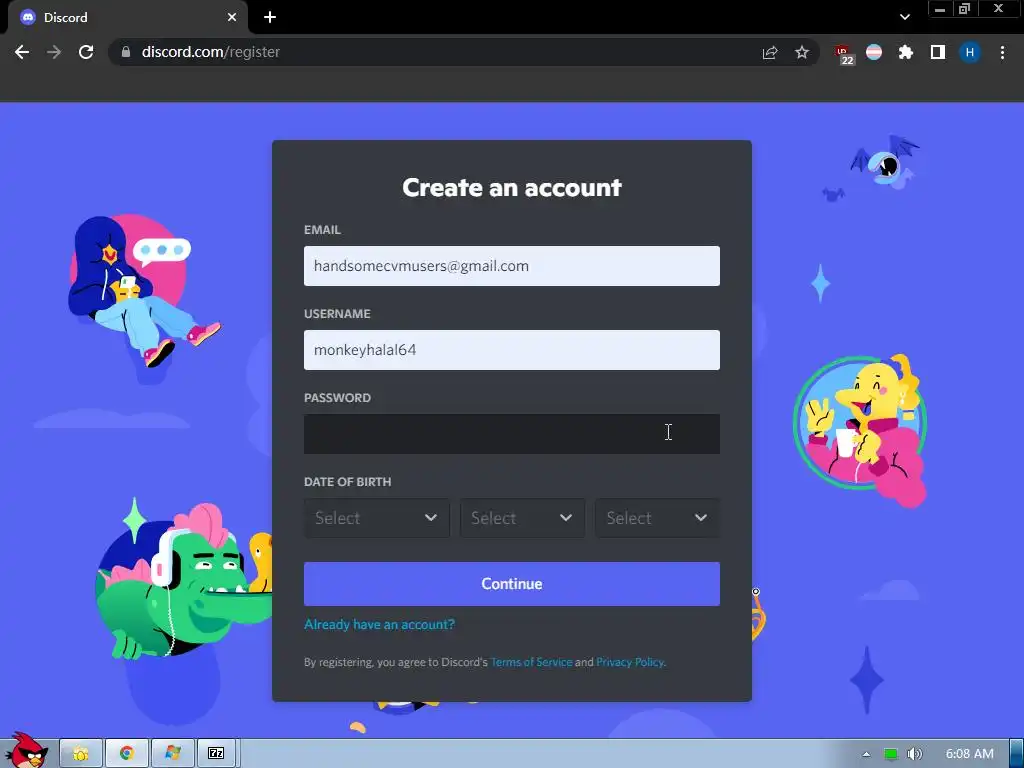1024x768 pixels.
Task: Open the last date of birth dropdown
Action: (658, 518)
